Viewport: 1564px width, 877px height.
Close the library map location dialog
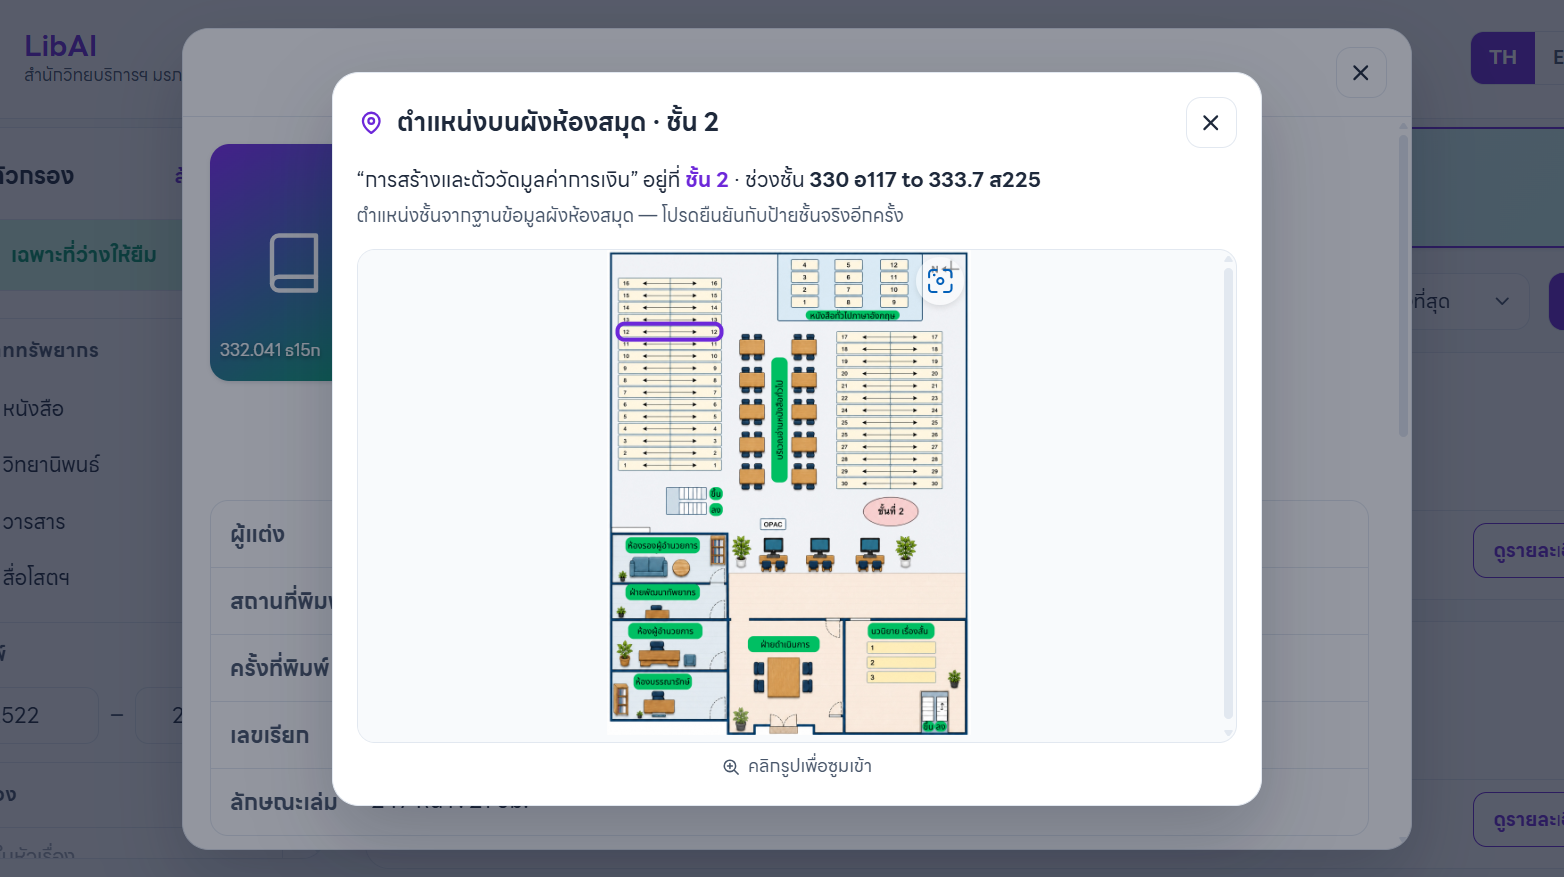tap(1210, 123)
